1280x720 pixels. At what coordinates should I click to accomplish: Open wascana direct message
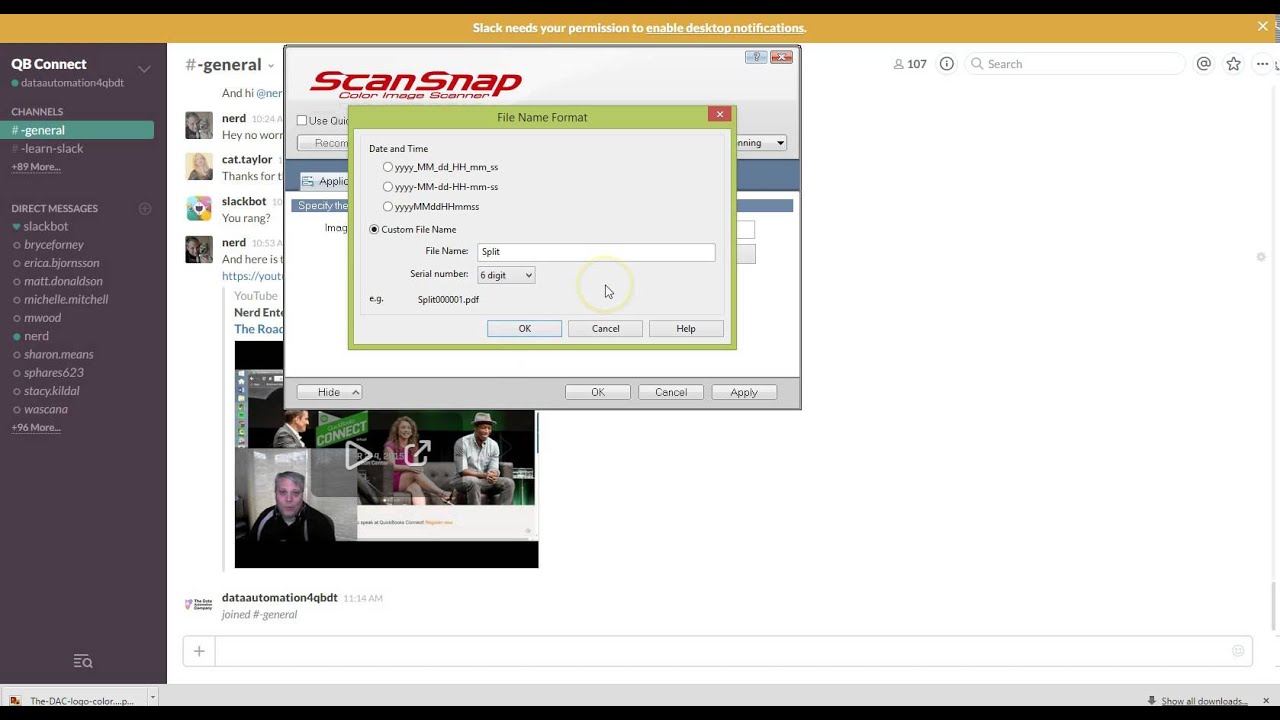click(46, 409)
